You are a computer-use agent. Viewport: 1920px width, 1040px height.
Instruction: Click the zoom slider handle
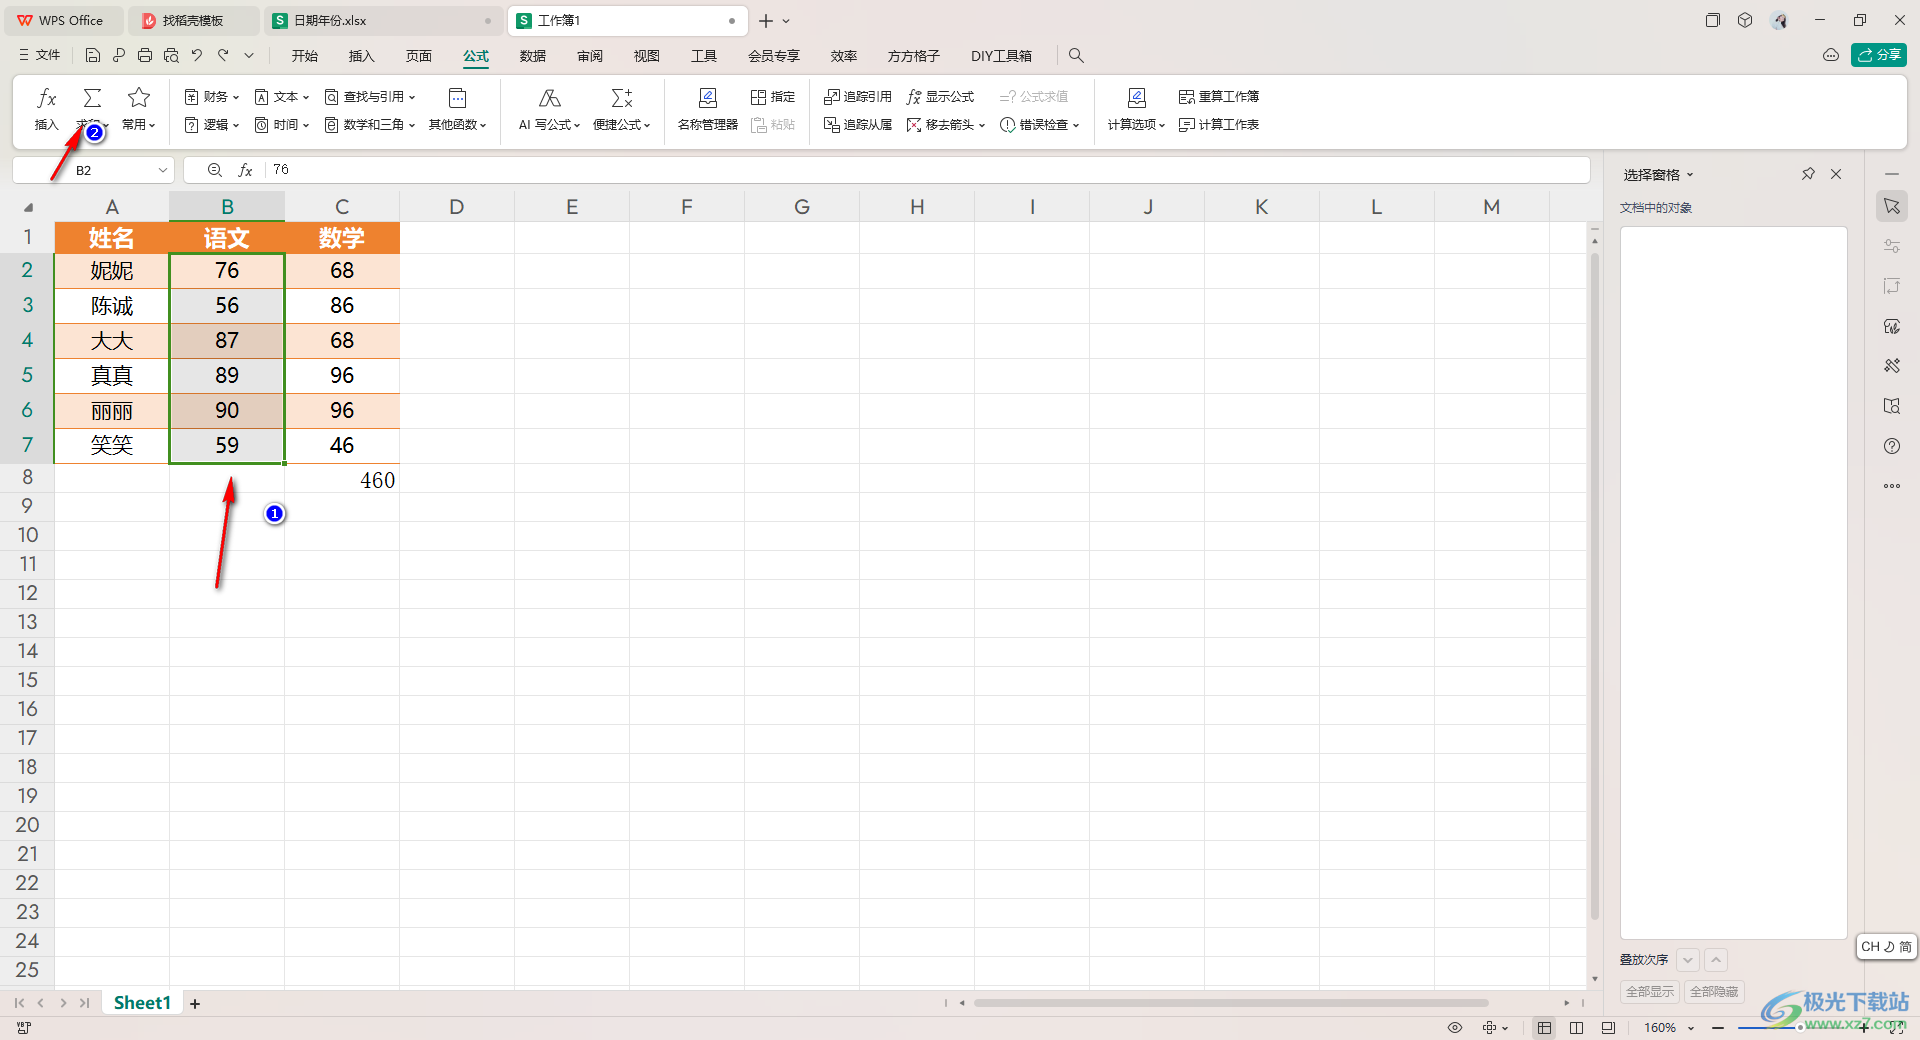1800,1027
